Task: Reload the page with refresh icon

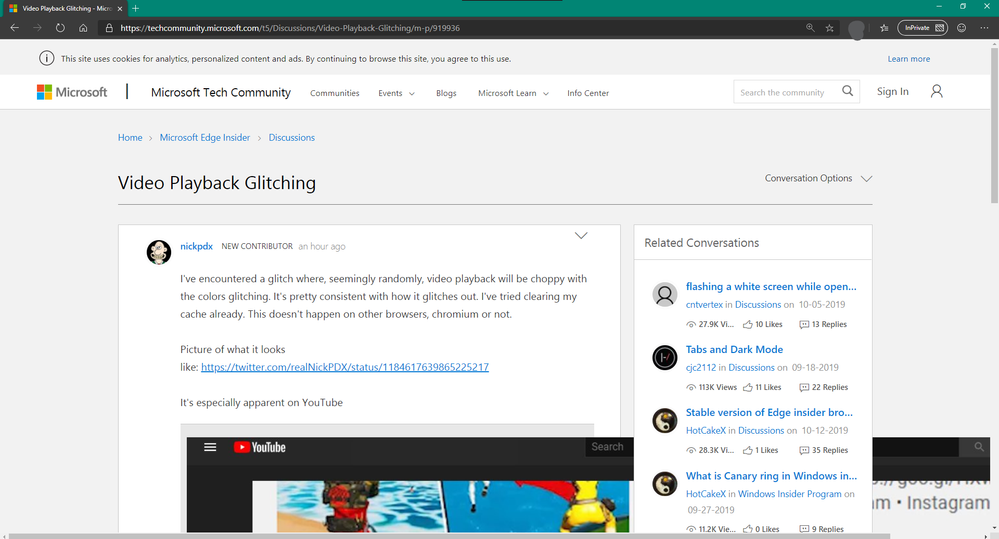Action: click(60, 28)
